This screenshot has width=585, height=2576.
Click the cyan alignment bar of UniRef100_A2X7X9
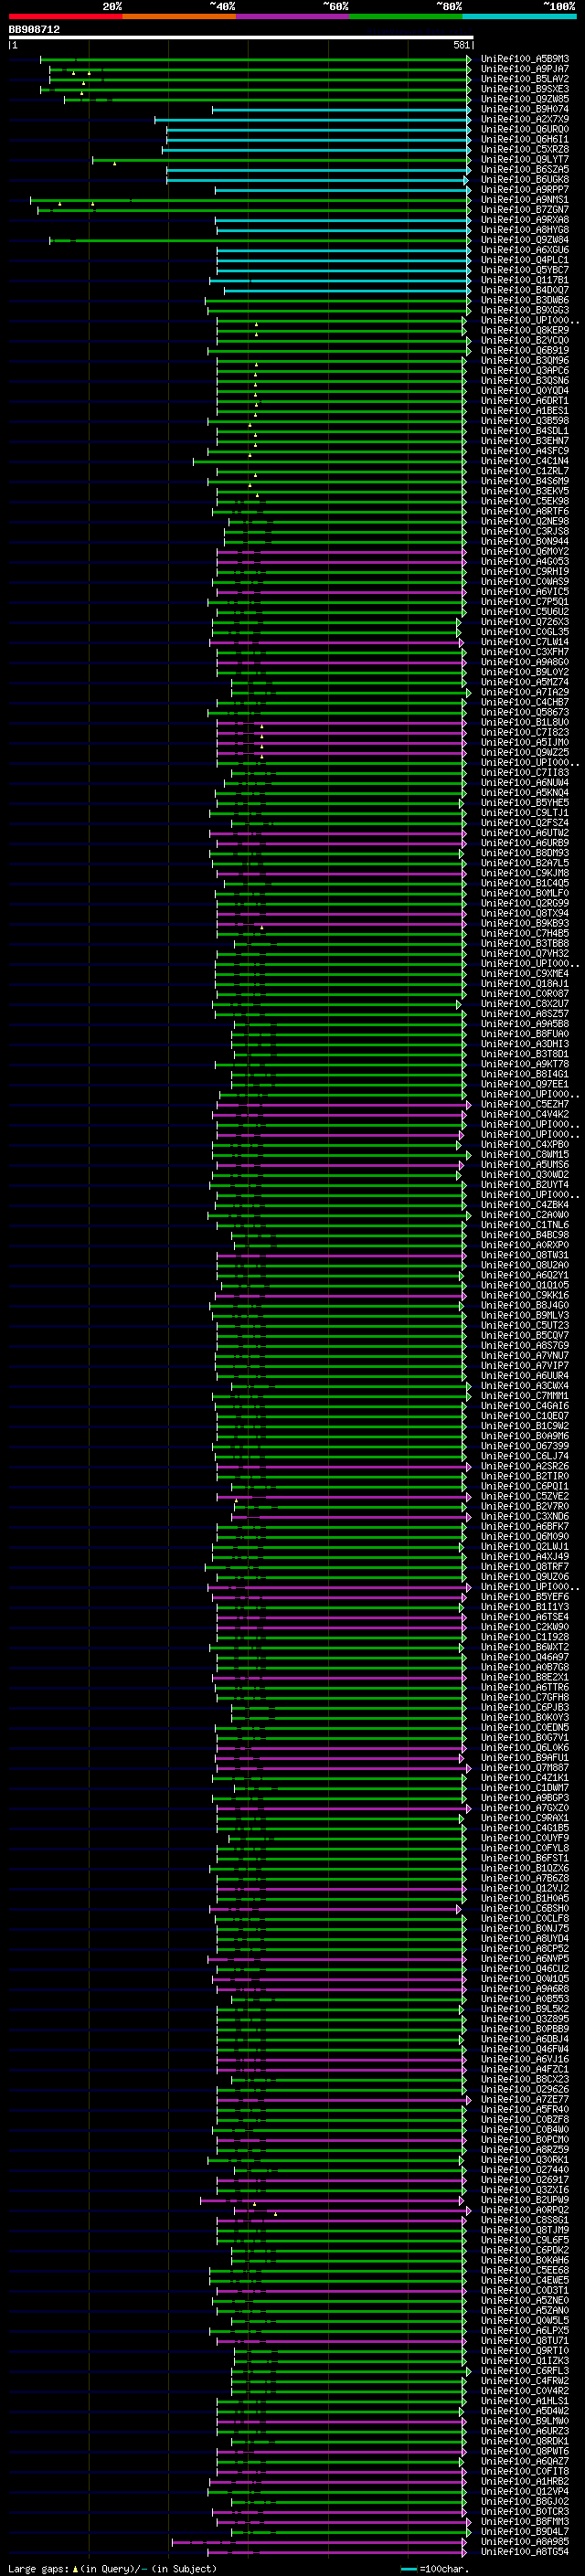coord(312,119)
